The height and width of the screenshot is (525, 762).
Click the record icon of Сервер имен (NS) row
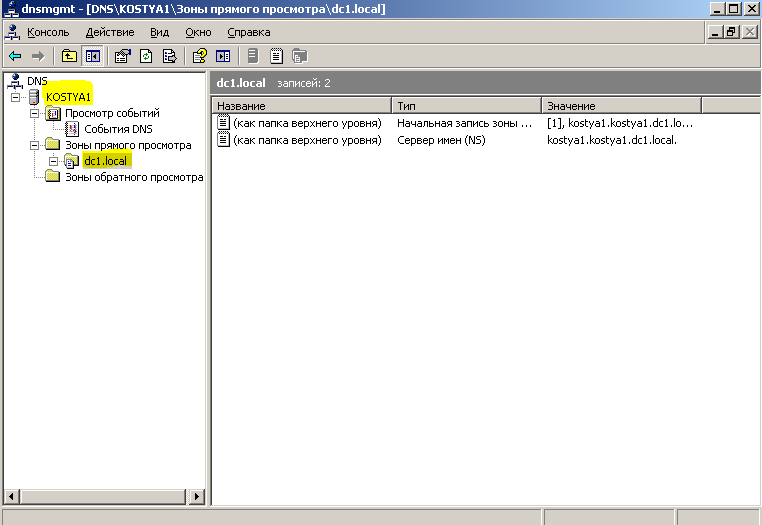223,140
